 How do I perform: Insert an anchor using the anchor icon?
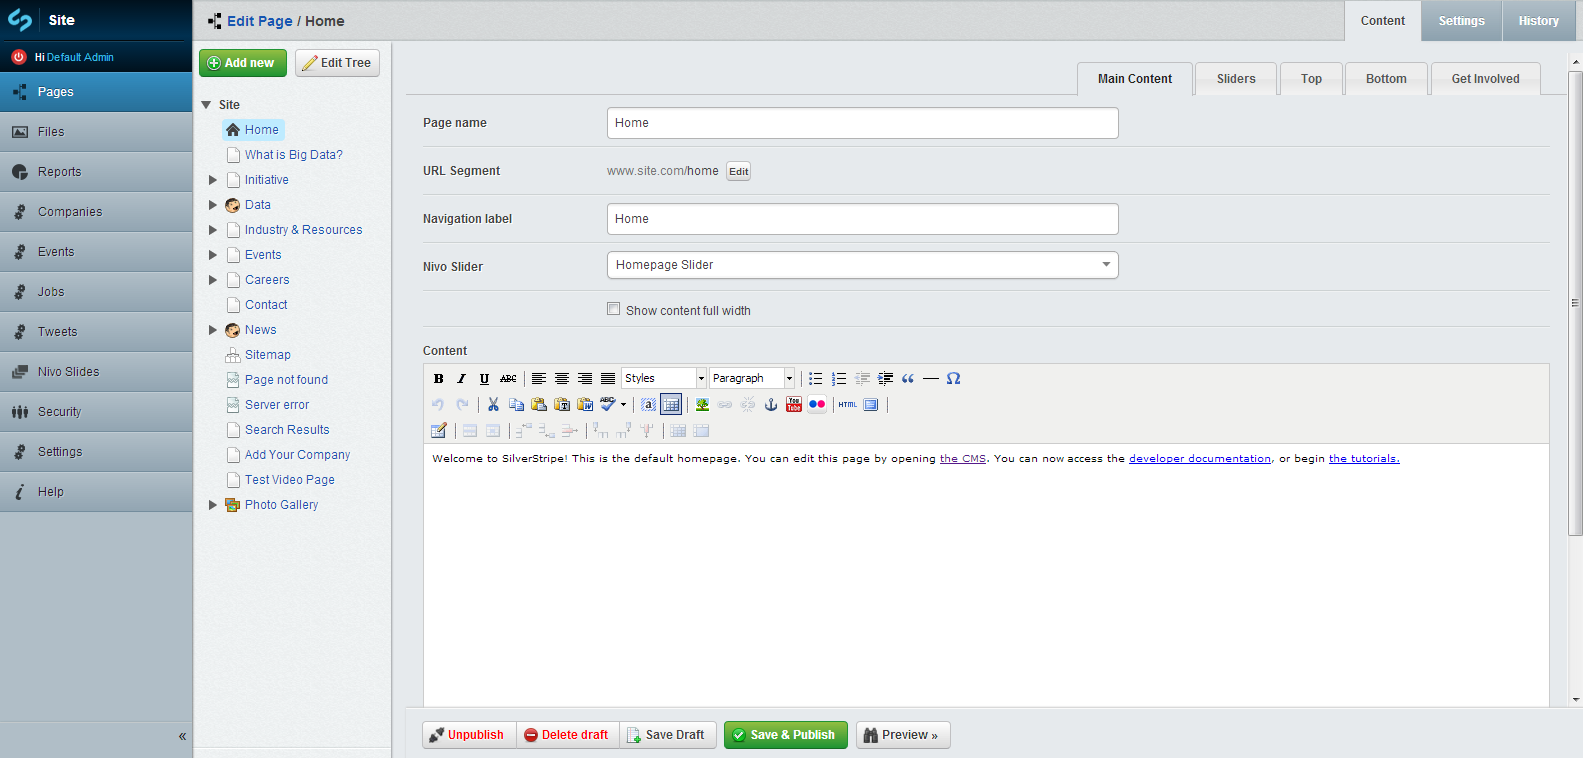[771, 405]
